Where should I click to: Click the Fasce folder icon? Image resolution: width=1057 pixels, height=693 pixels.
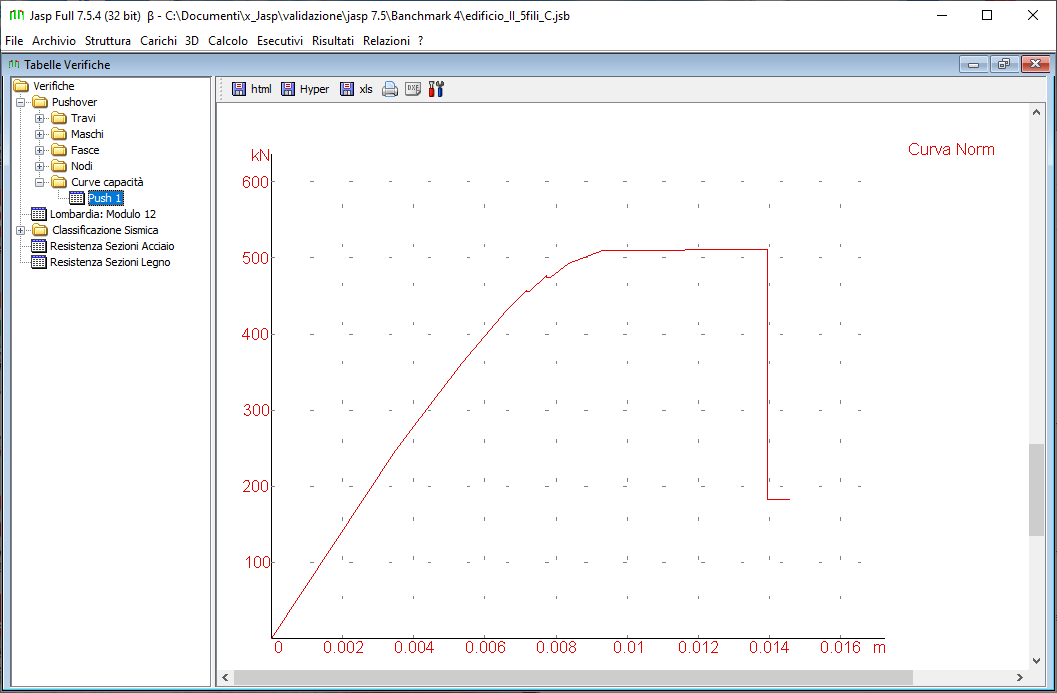[59, 150]
